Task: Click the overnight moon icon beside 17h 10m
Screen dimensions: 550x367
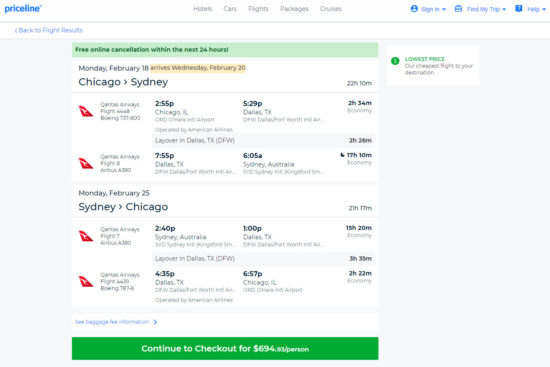Action: (x=342, y=155)
